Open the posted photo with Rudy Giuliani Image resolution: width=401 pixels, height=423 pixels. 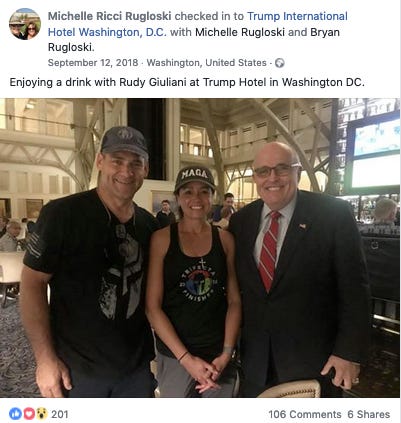pos(200,248)
